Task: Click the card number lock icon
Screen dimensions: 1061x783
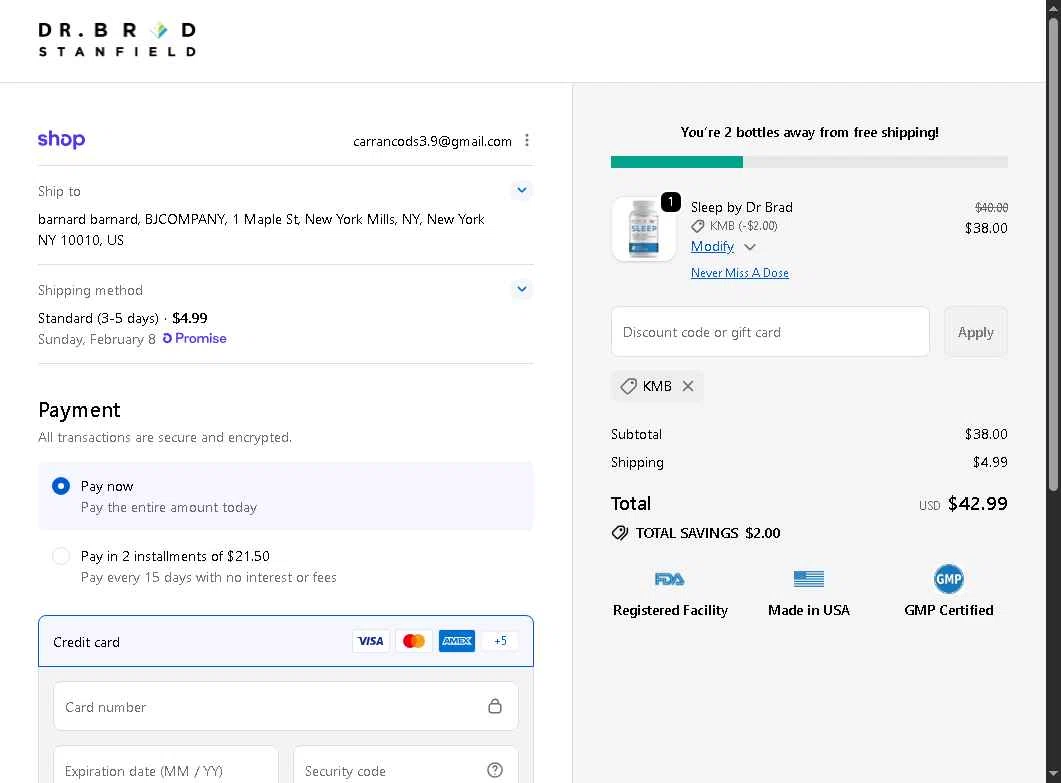Action: pyautogui.click(x=495, y=707)
